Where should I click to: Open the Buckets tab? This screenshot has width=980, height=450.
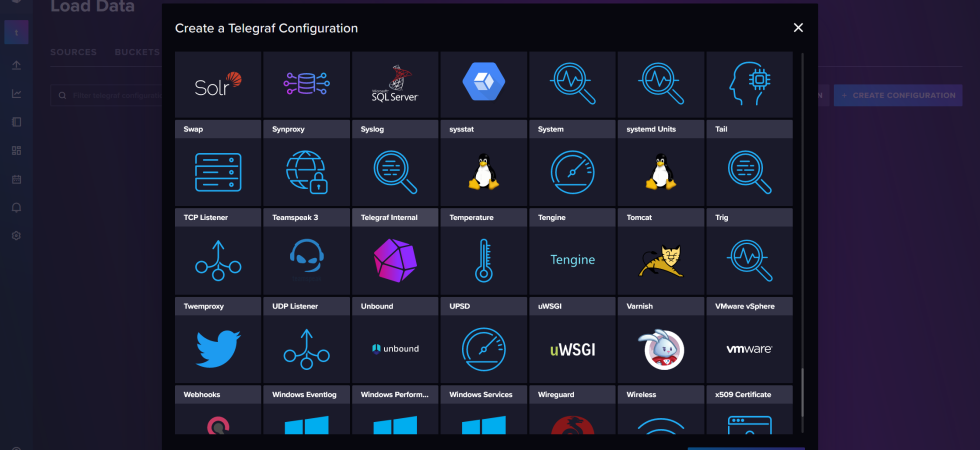(137, 51)
